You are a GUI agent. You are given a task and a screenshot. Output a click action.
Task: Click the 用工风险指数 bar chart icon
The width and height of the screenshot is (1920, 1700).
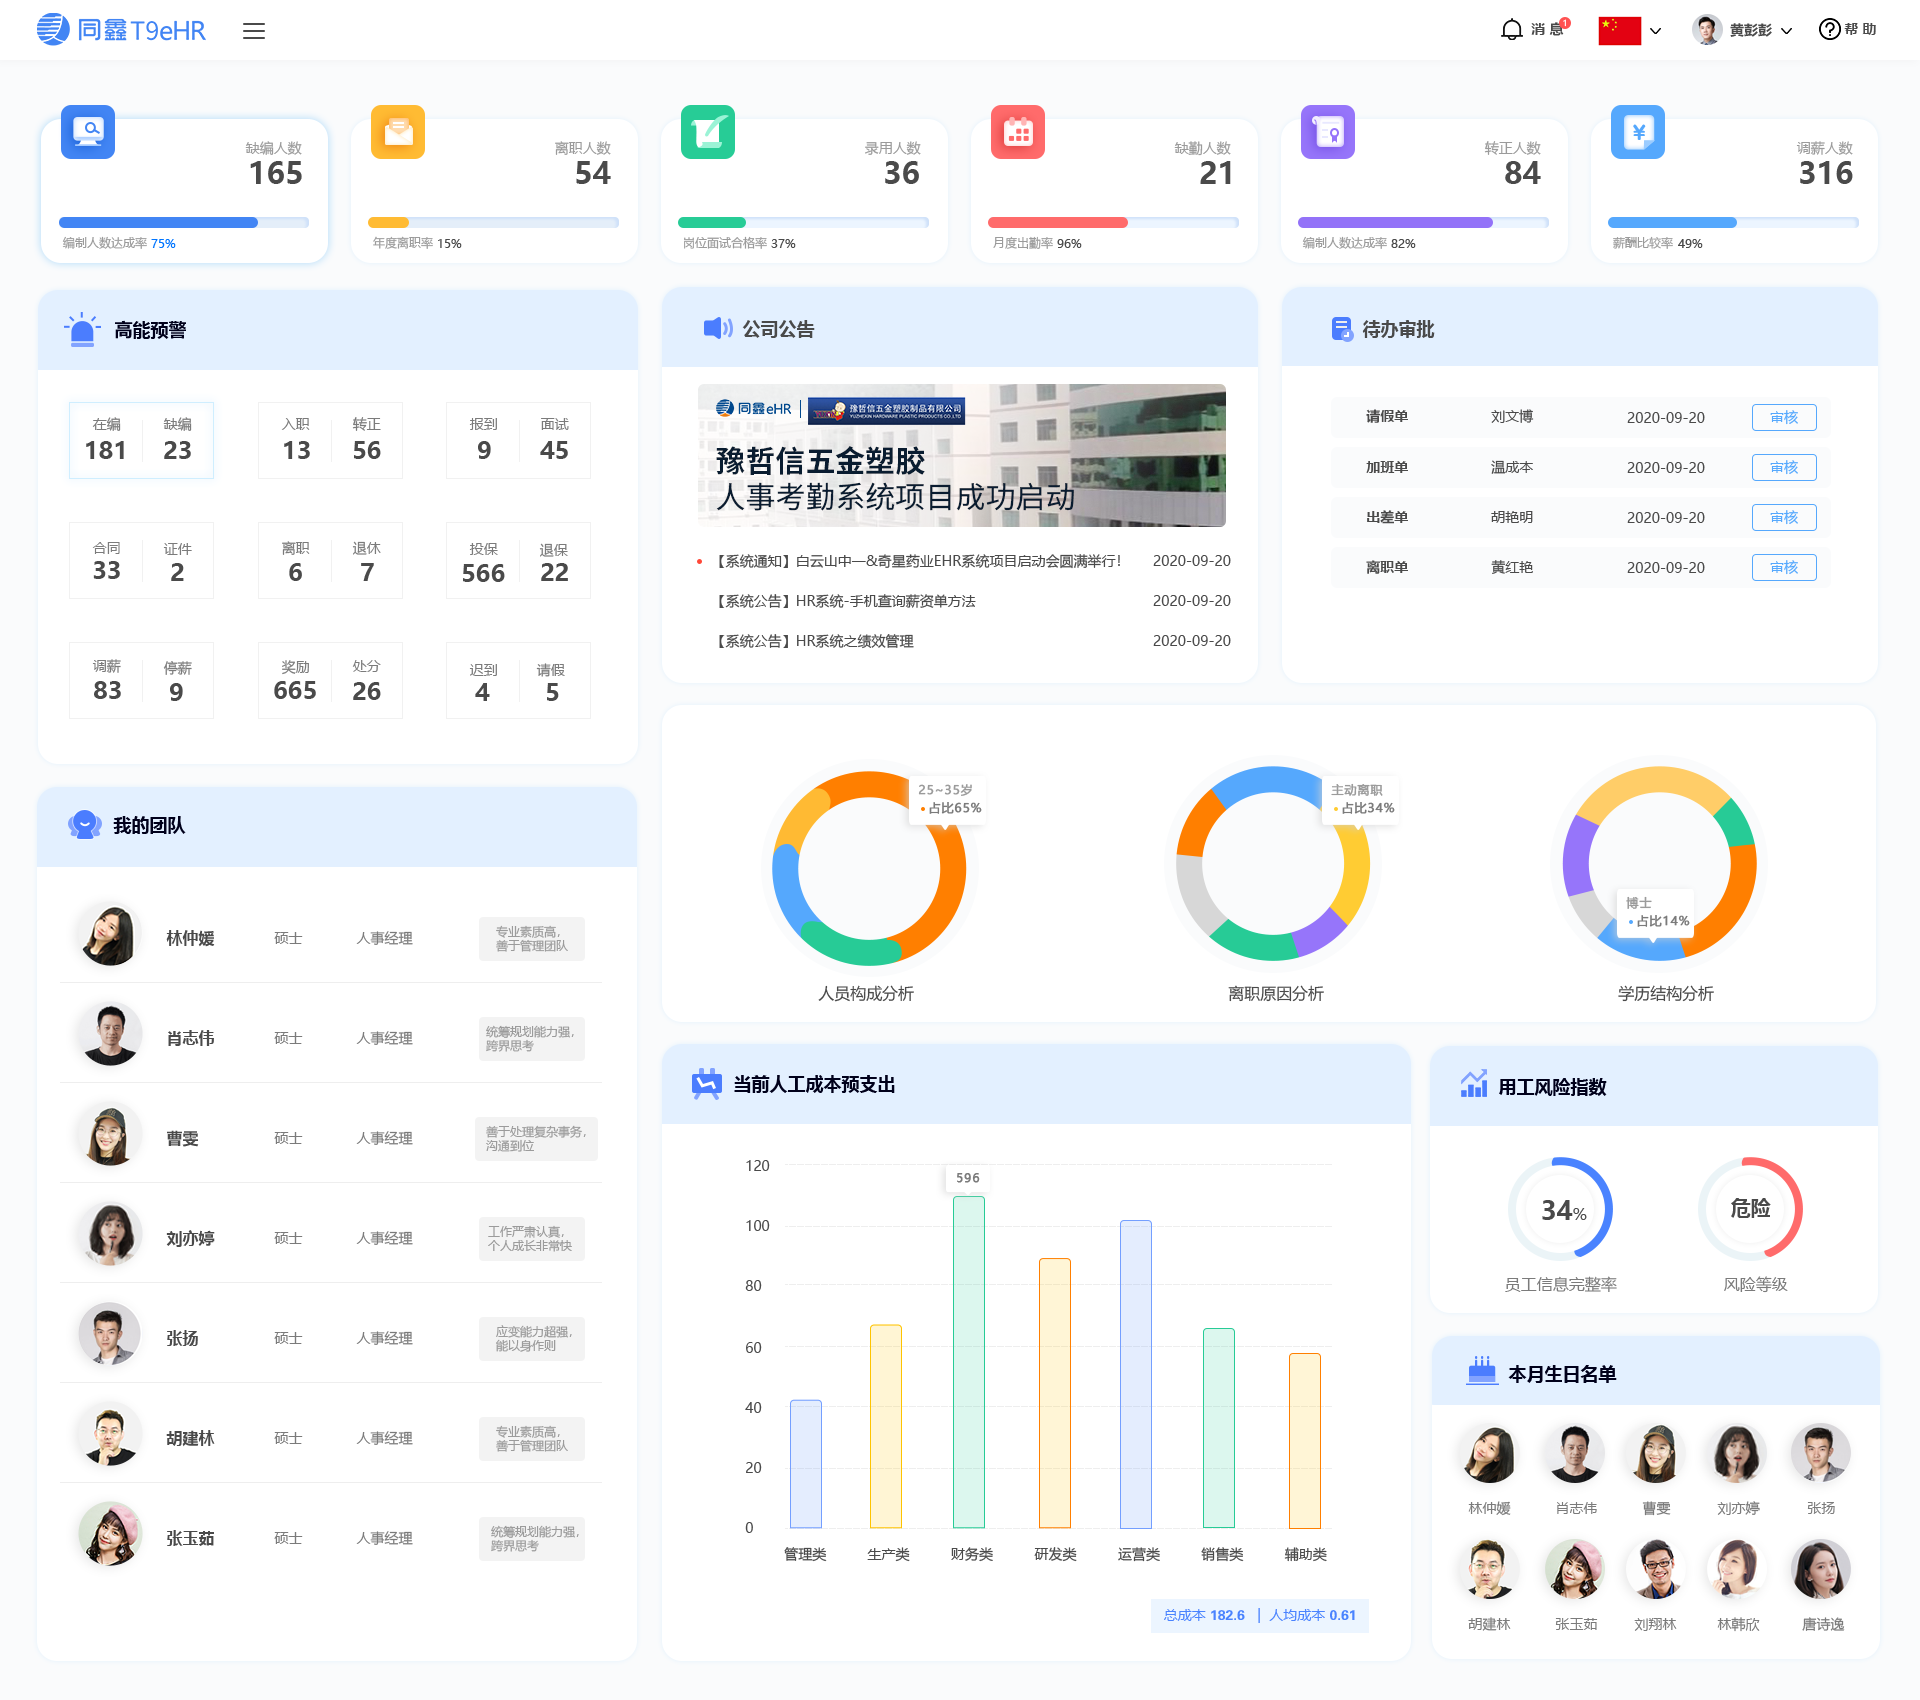1473,1084
